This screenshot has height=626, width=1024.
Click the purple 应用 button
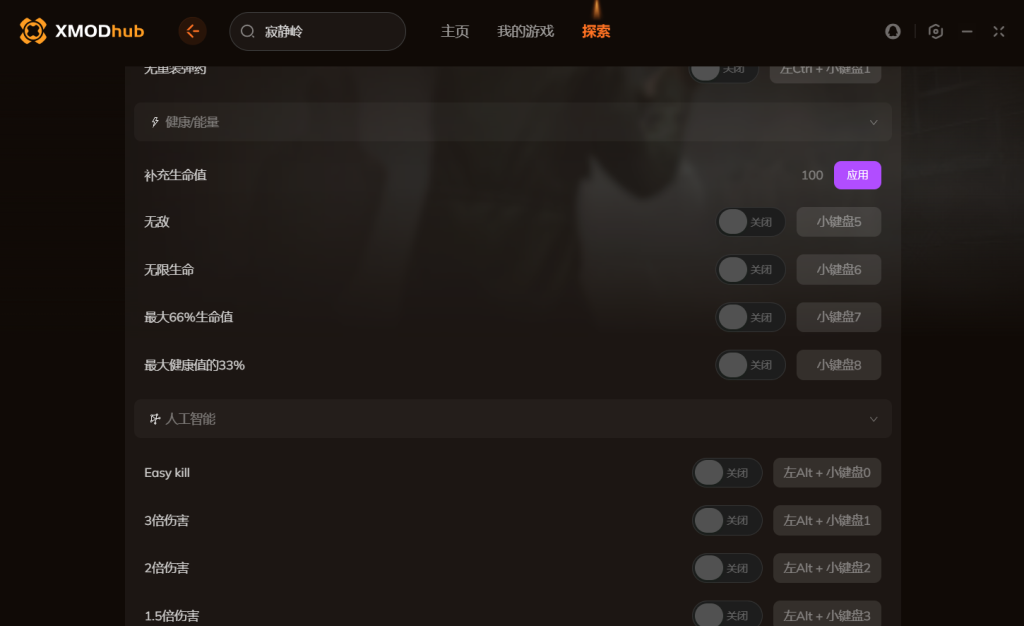857,175
